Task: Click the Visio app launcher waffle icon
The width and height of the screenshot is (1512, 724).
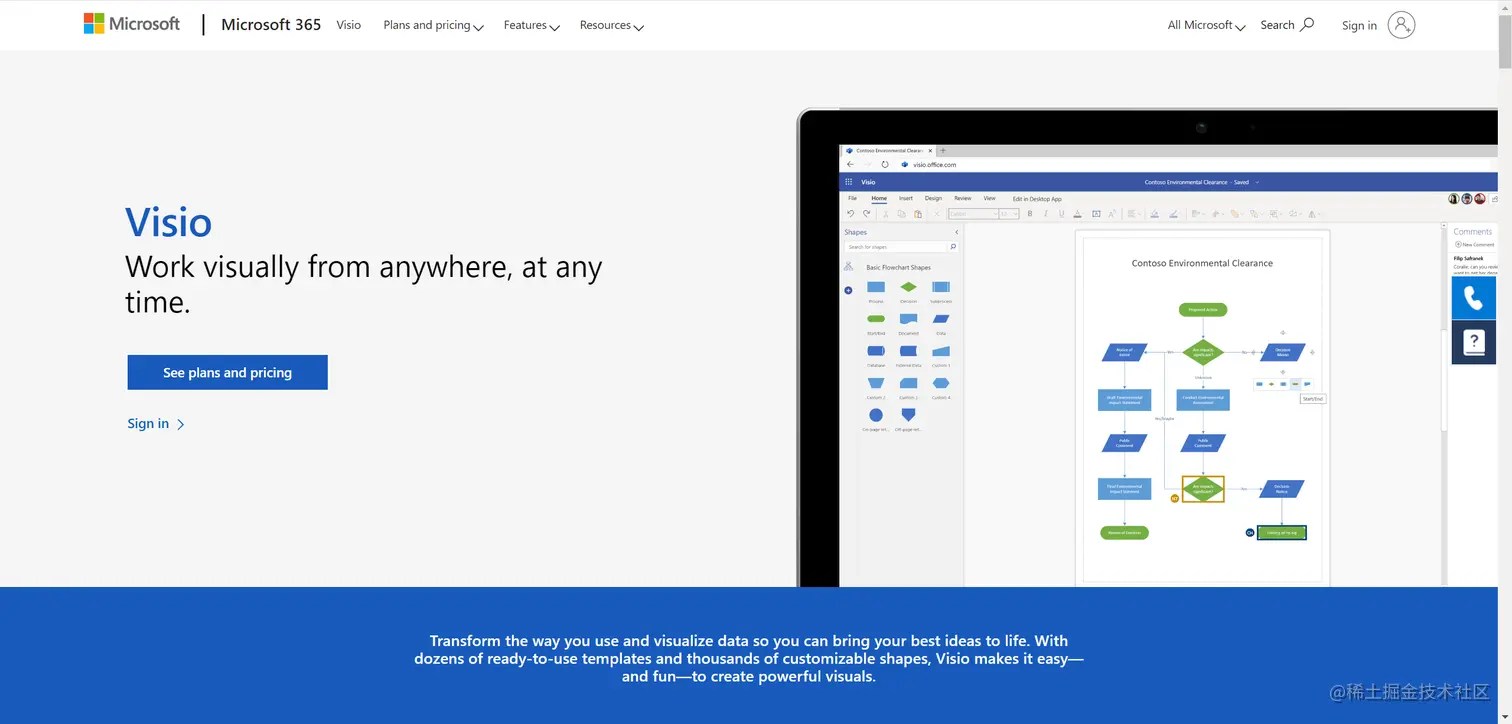Action: coord(849,182)
